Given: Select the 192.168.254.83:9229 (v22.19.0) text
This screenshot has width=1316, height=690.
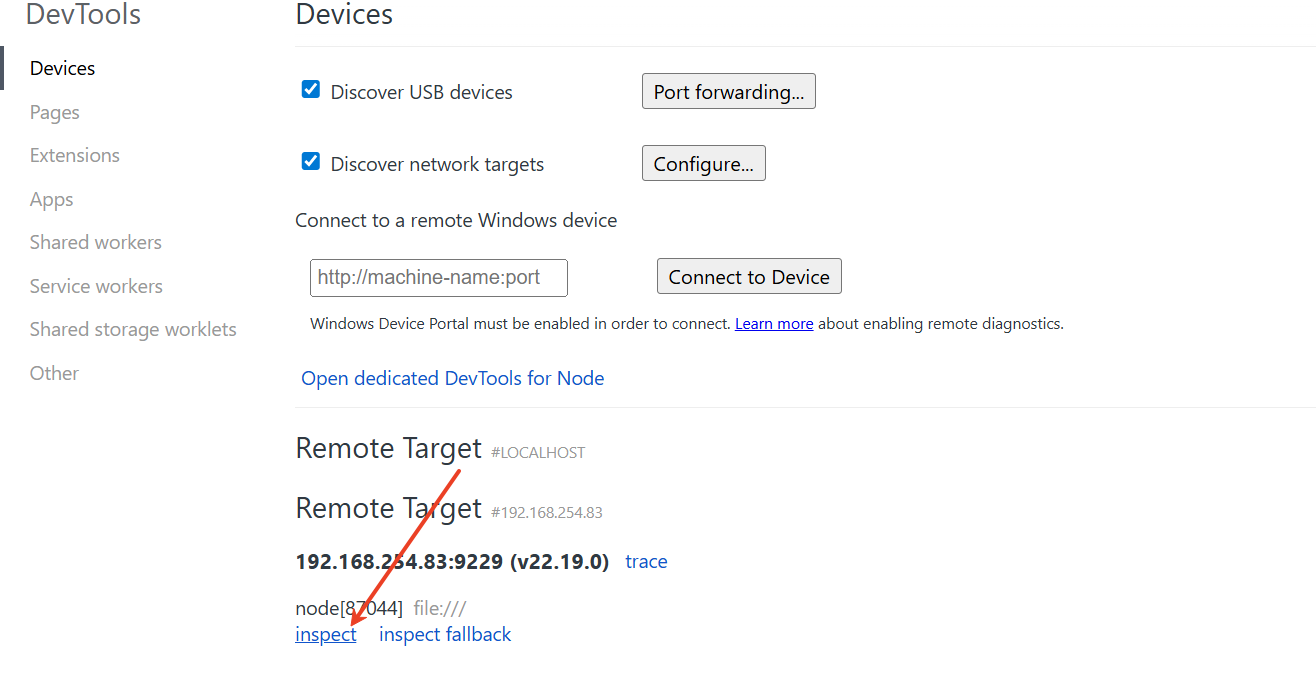Looking at the screenshot, I should 452,562.
